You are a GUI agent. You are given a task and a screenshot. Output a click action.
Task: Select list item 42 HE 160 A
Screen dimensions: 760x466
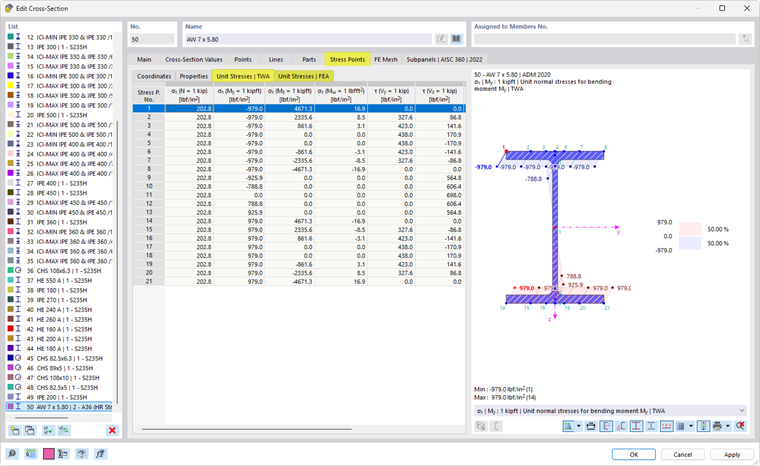pyautogui.click(x=60, y=329)
